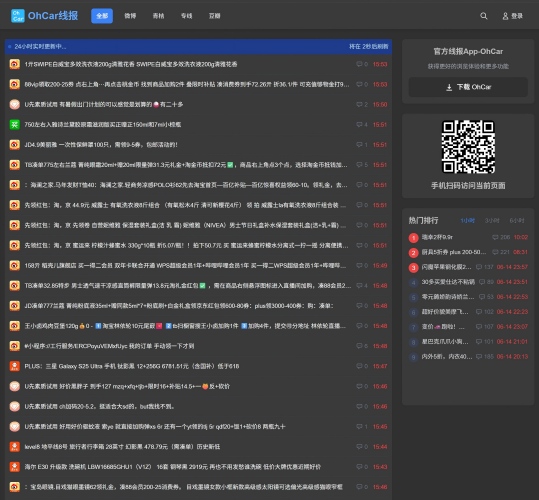Click the 24小时实时更新中 banner
The image size is (539, 500).
[198, 46]
